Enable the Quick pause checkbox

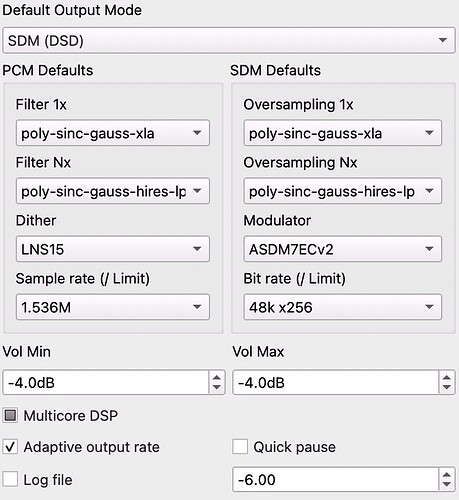pos(240,447)
